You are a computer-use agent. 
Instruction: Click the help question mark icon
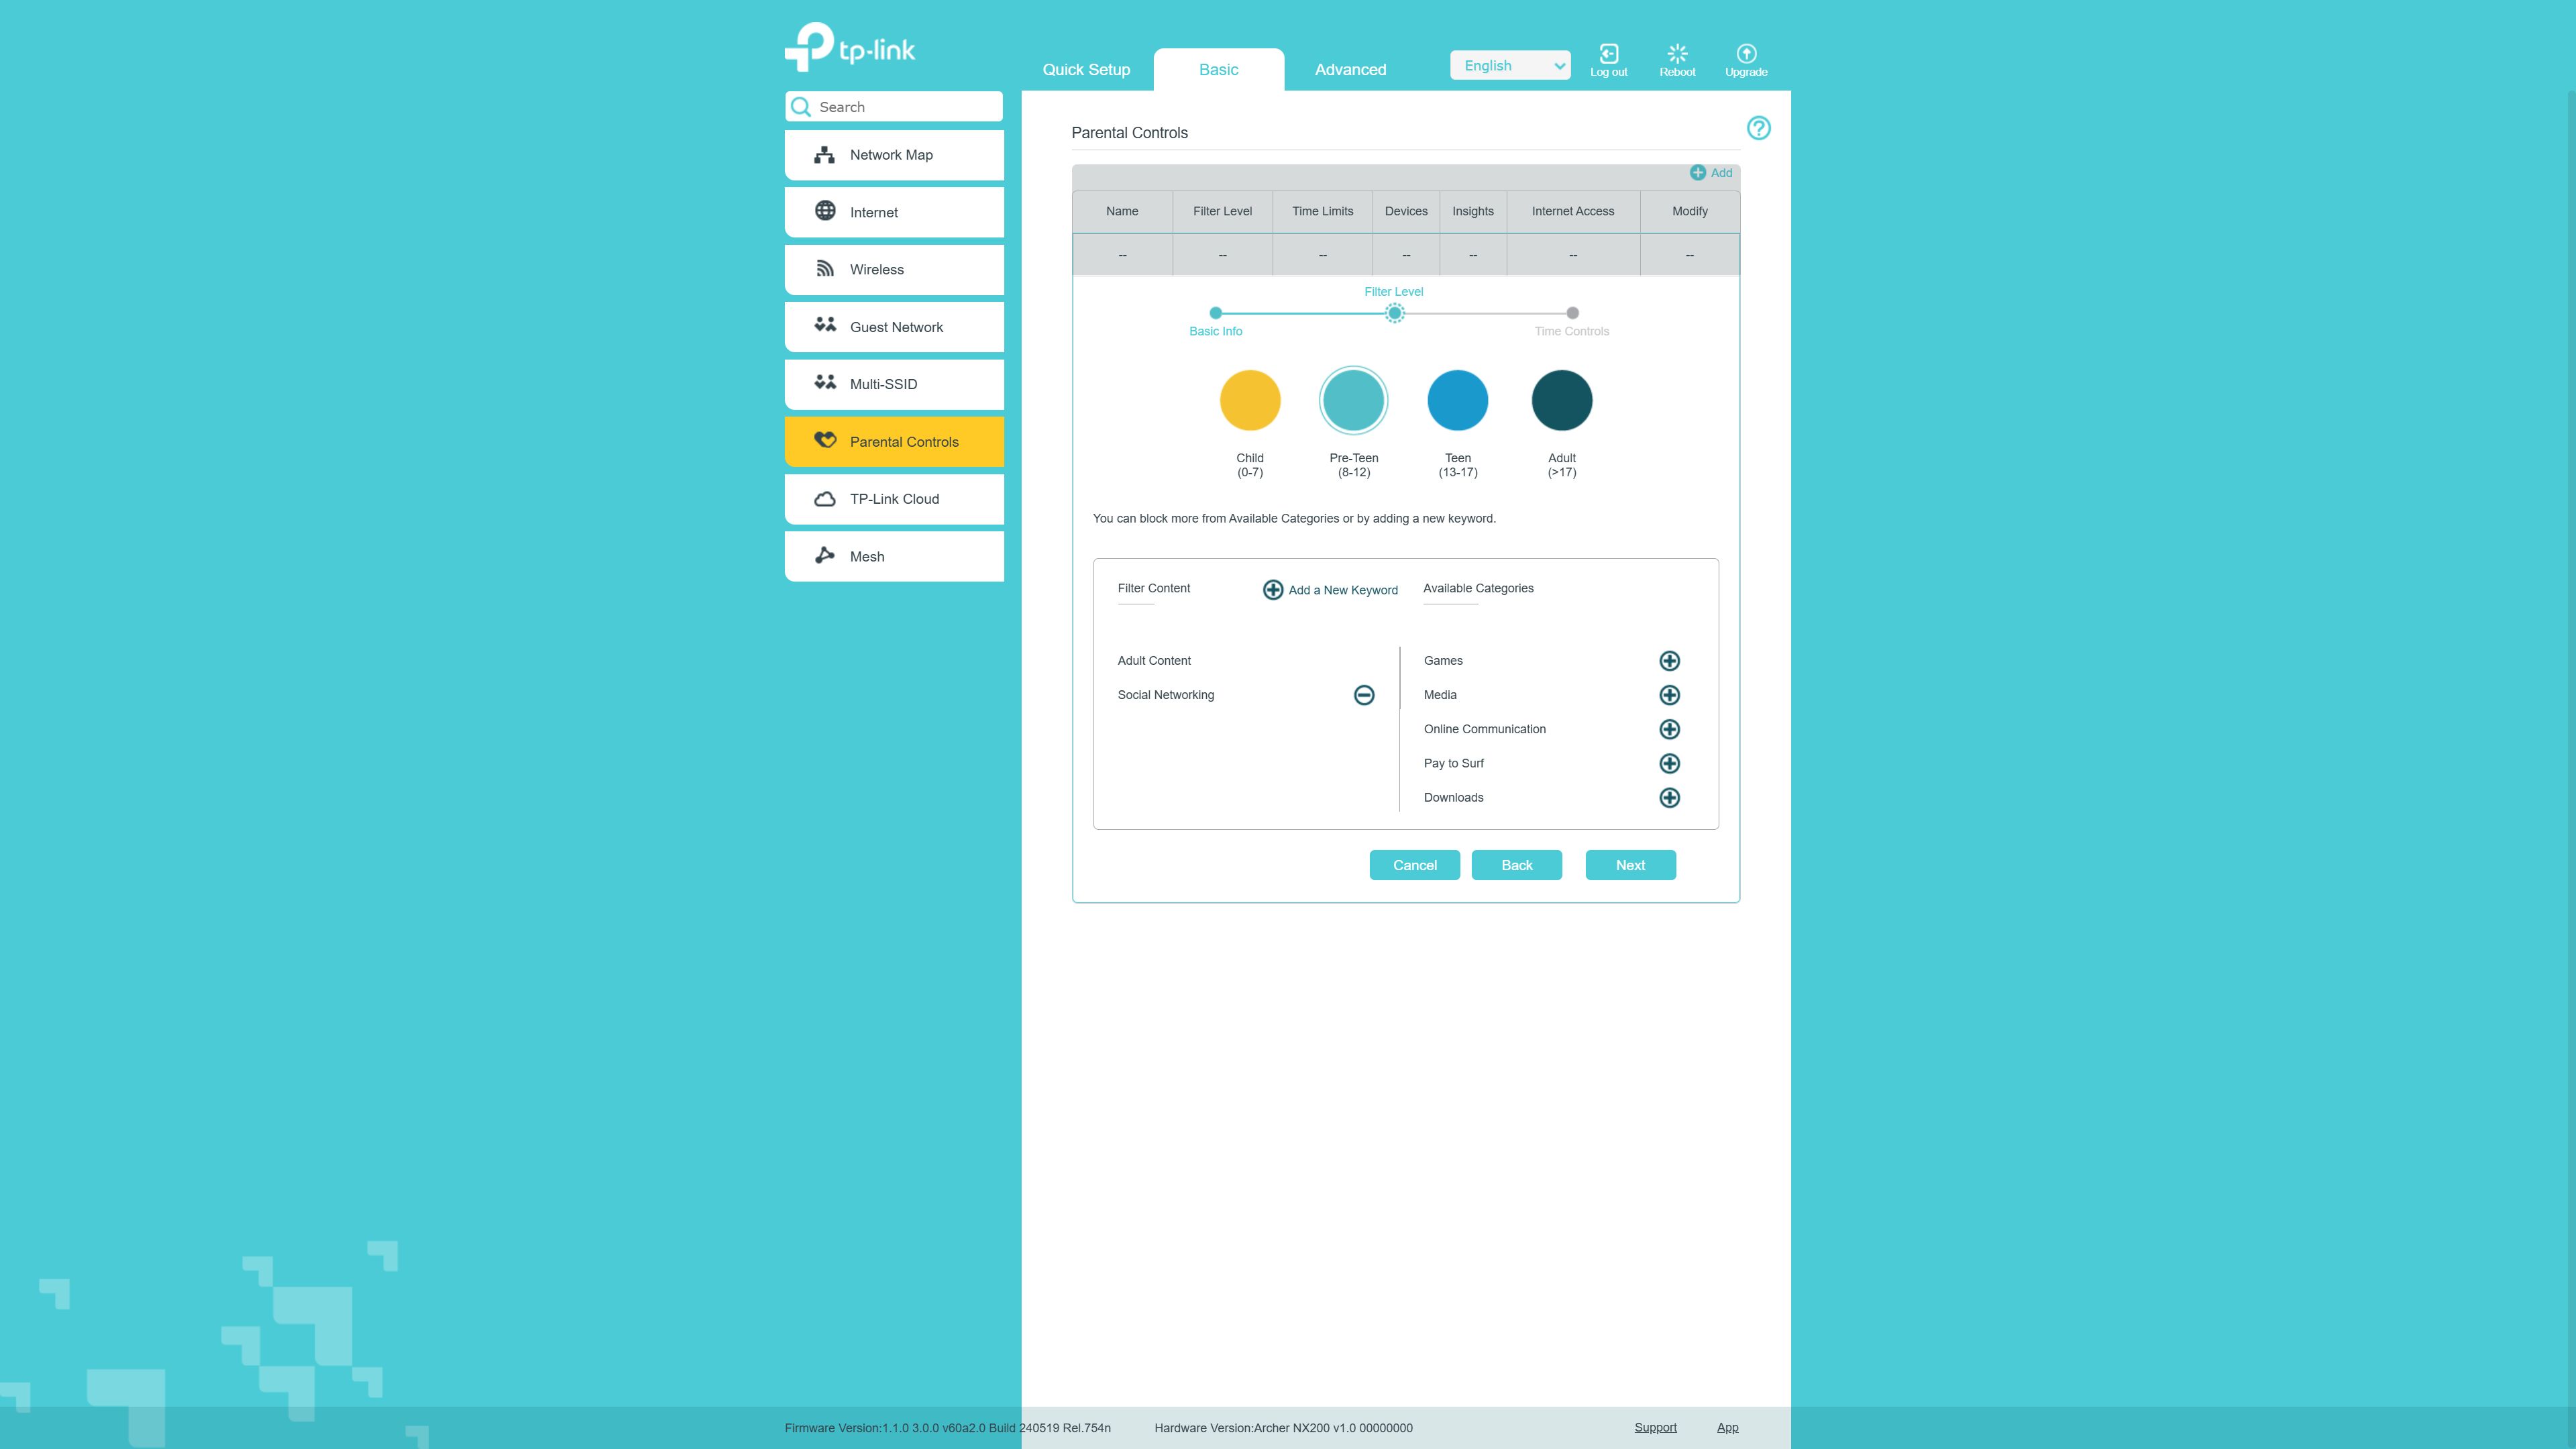1759,127
